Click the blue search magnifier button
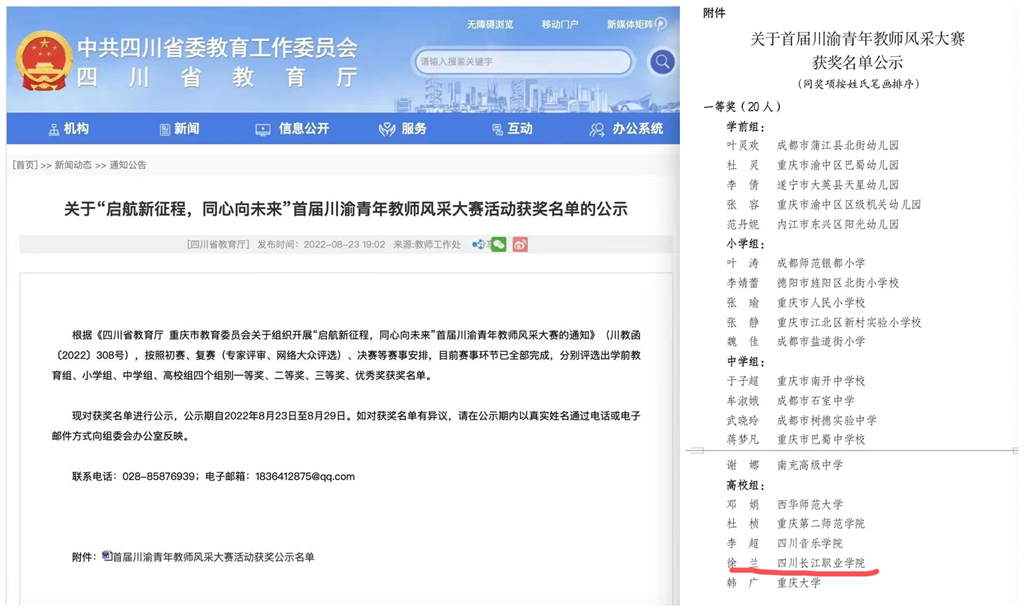This screenshot has height=611, width=1024. [x=662, y=62]
